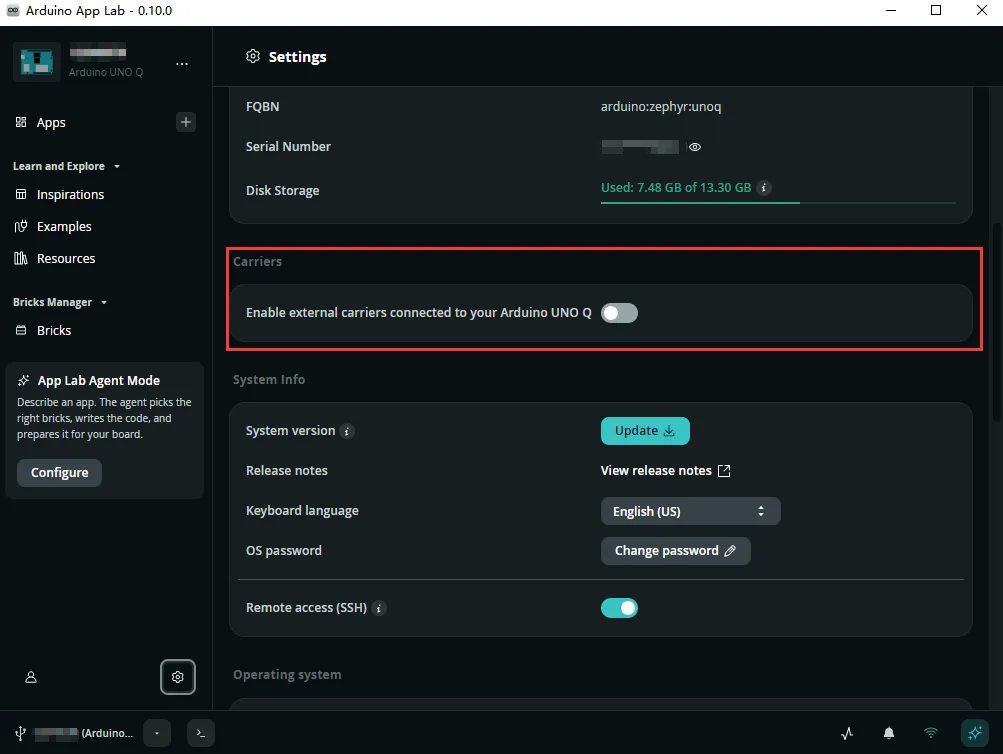Open the board selector dropdown arrow
Image resolution: width=1003 pixels, height=754 pixels.
click(157, 733)
